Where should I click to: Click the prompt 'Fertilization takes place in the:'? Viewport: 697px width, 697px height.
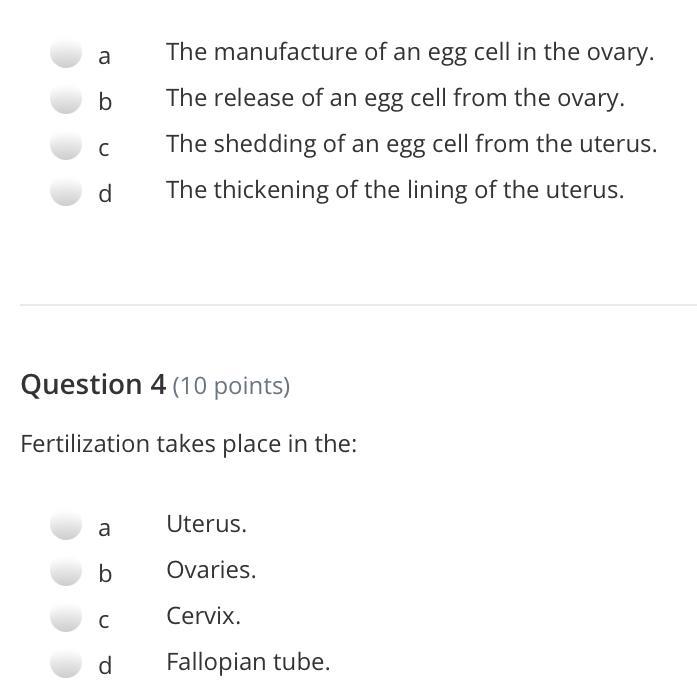(x=188, y=443)
